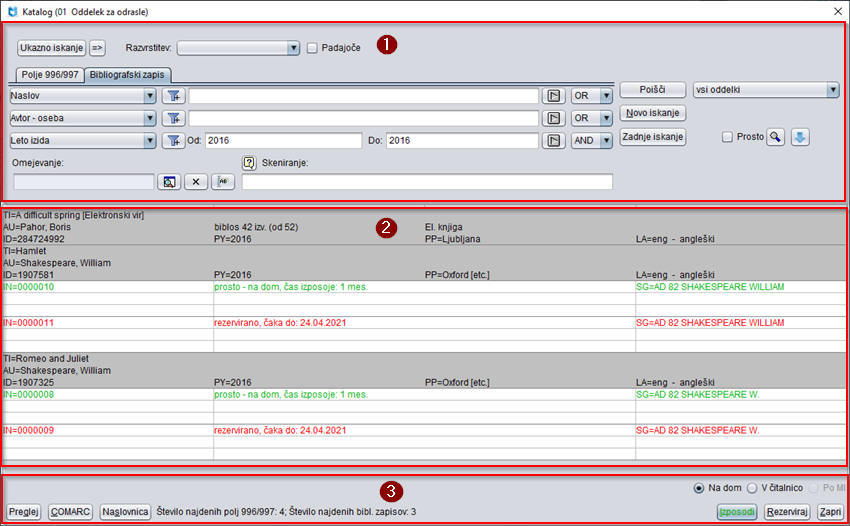Switch to the Polje 996/997 tab
Screen dimensions: 850x526
49,75
